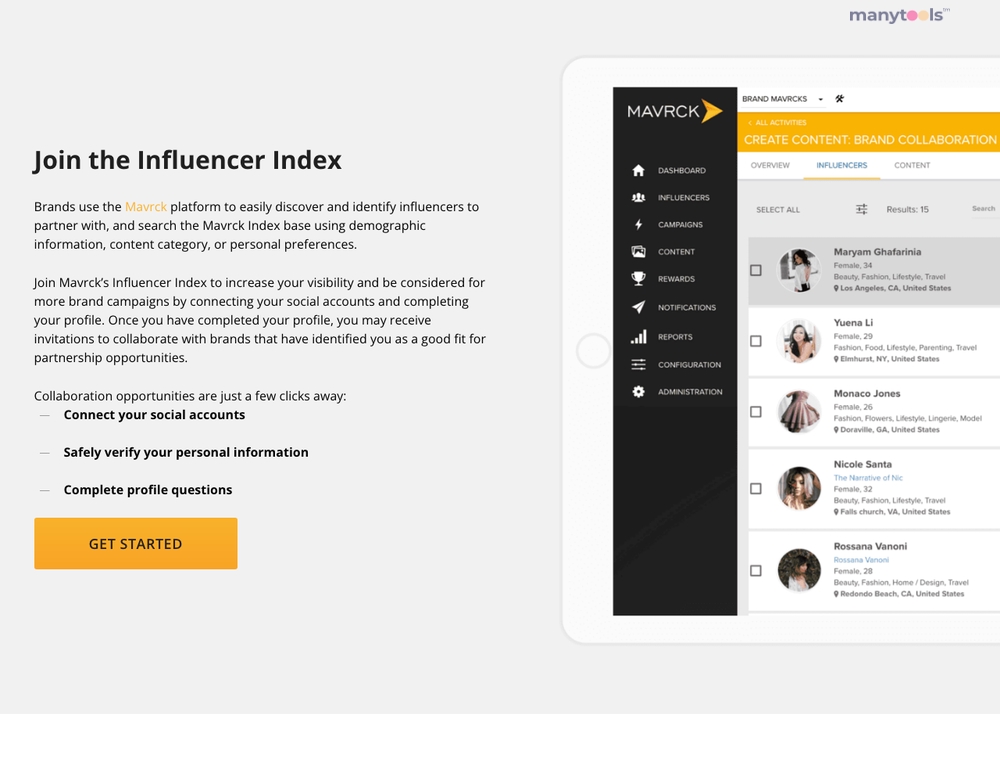Click the Get Started button
The height and width of the screenshot is (757, 1000).
tap(136, 543)
